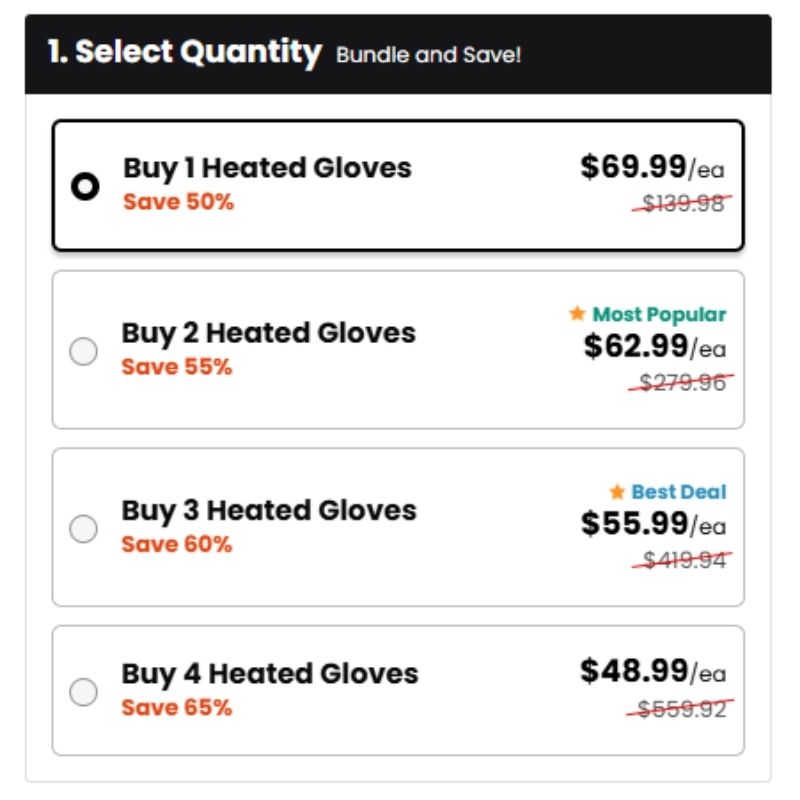Click the Most Popular badge label
Image resolution: width=800 pixels, height=800 pixels.
tap(659, 315)
